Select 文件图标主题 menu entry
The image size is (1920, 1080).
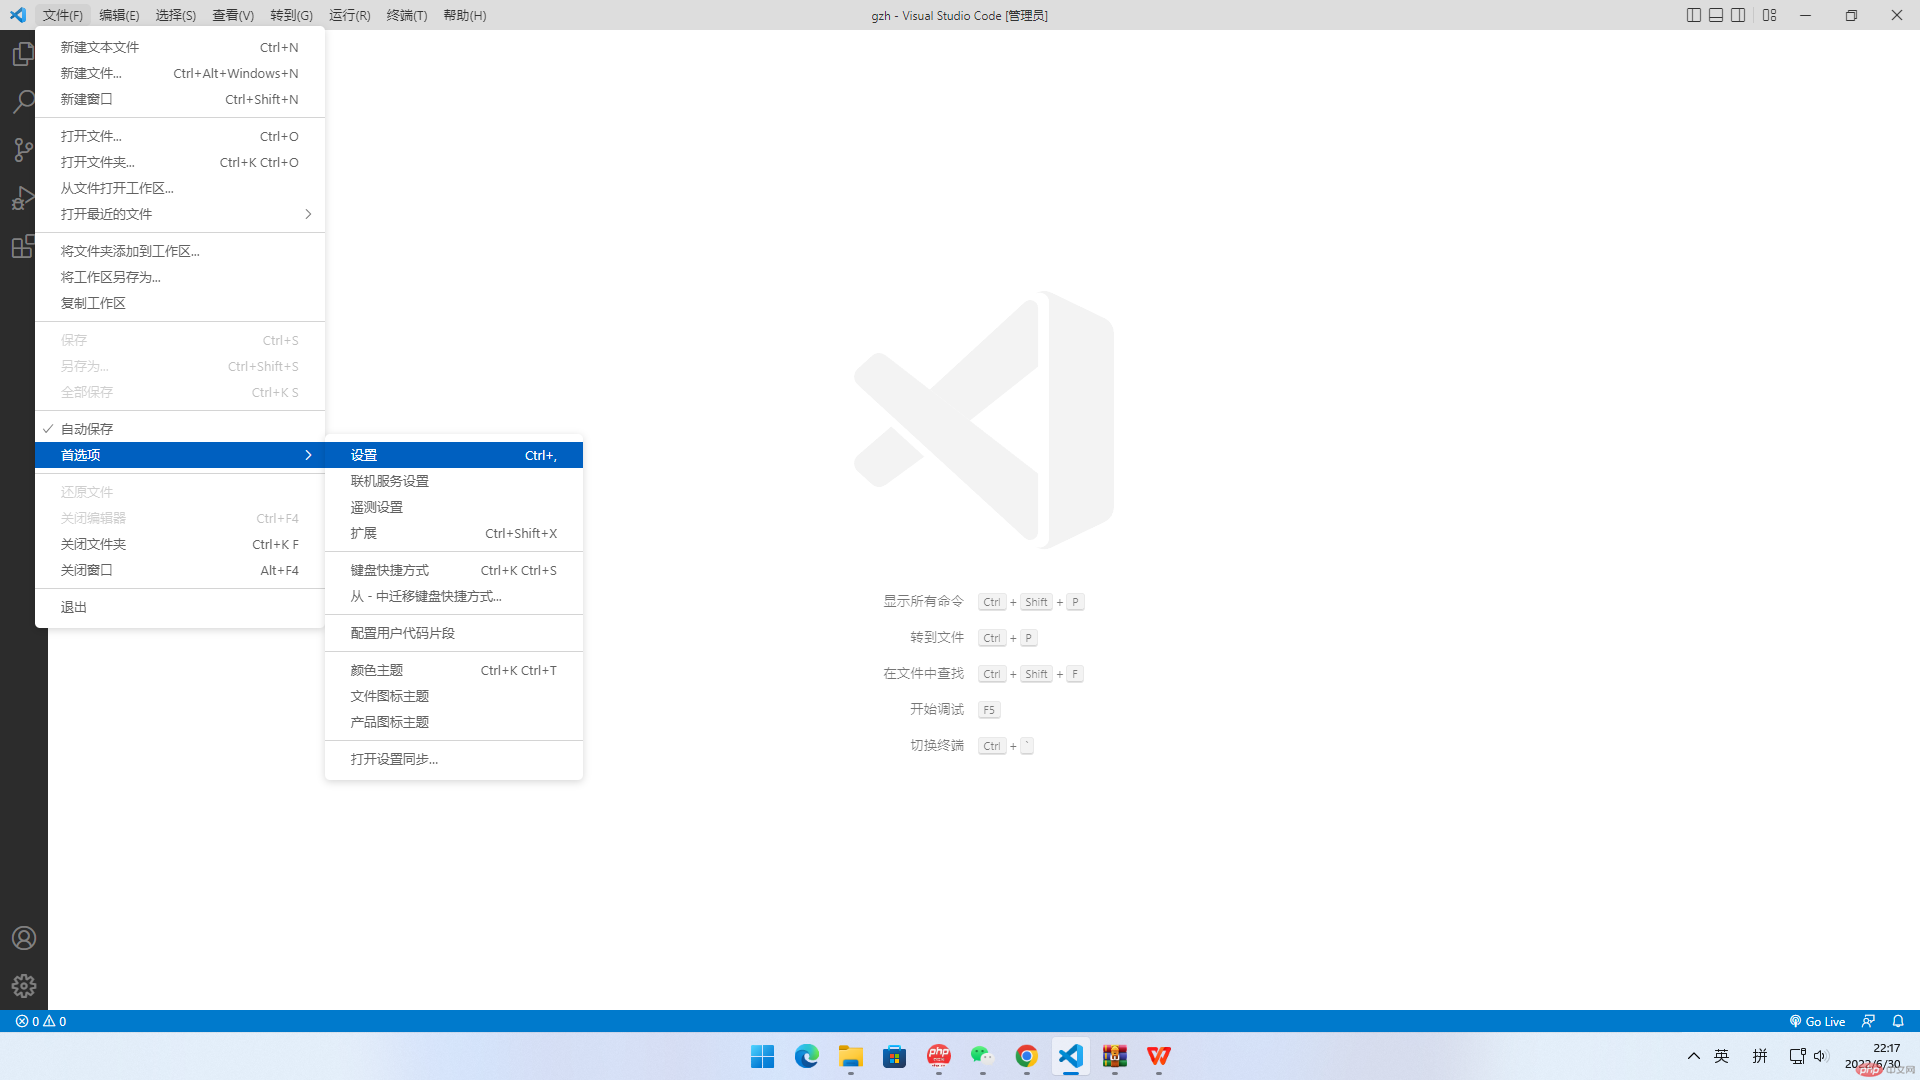454,696
